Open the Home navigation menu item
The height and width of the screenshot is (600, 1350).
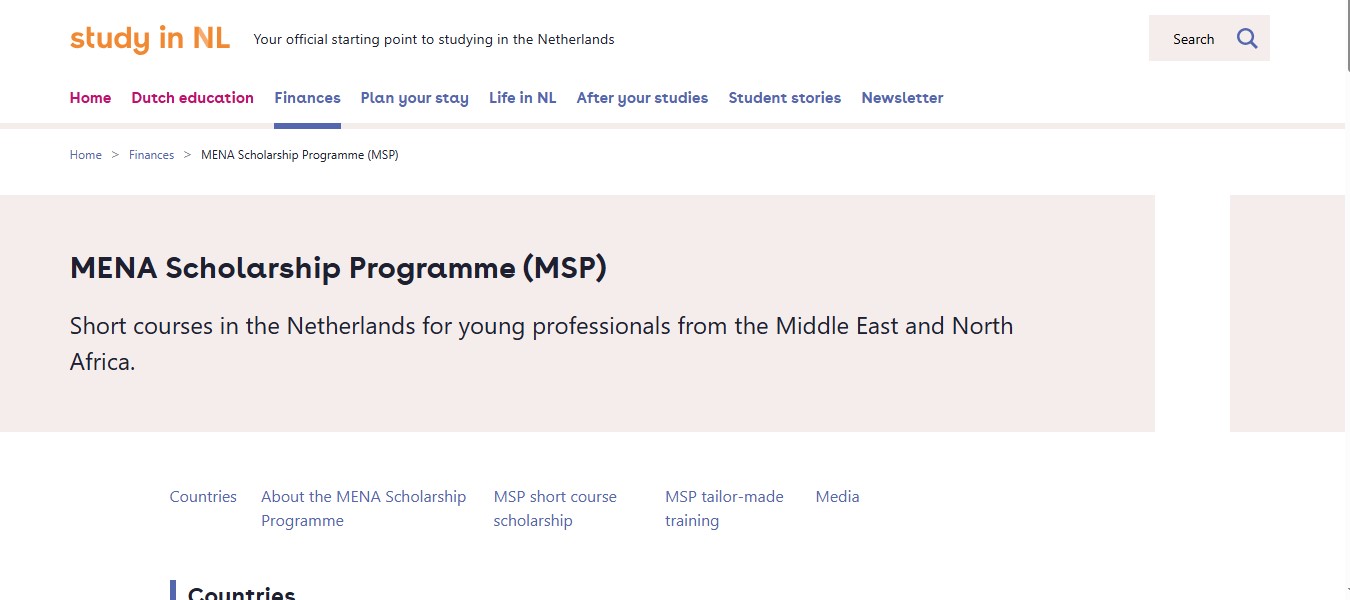pyautogui.click(x=90, y=98)
